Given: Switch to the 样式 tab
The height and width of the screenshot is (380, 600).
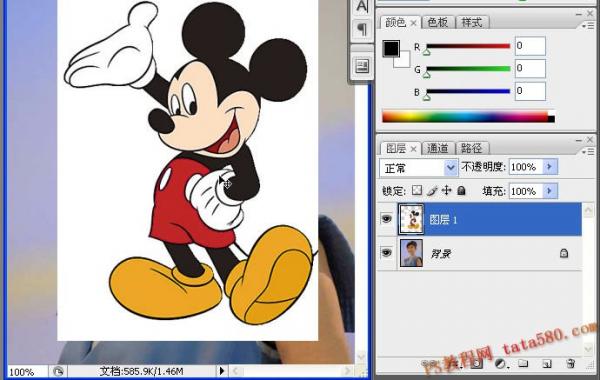Looking at the screenshot, I should pyautogui.click(x=472, y=23).
